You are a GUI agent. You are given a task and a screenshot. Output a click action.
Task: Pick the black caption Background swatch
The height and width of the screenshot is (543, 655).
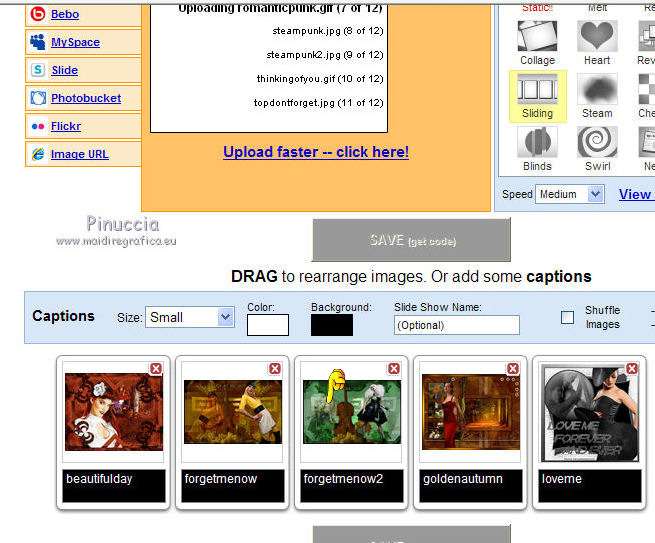point(332,325)
